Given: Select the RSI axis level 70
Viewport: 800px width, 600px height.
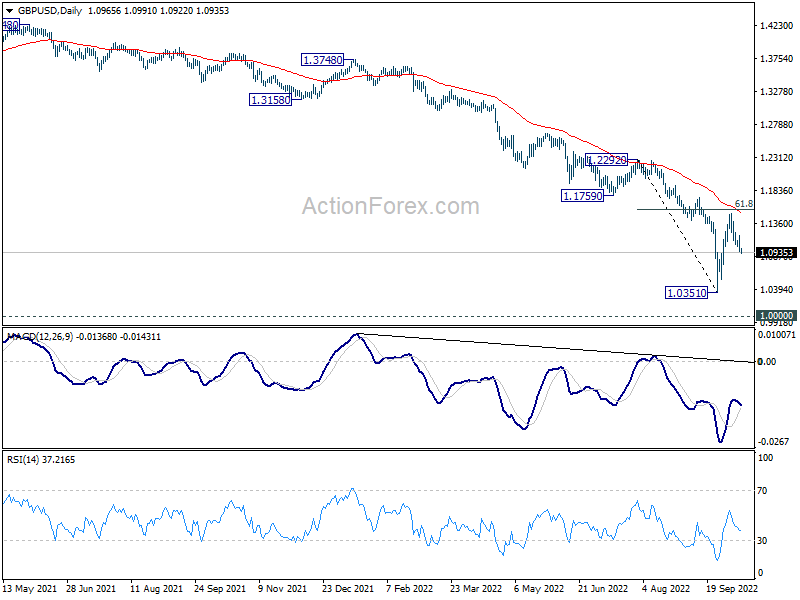Looking at the screenshot, I should [x=762, y=491].
